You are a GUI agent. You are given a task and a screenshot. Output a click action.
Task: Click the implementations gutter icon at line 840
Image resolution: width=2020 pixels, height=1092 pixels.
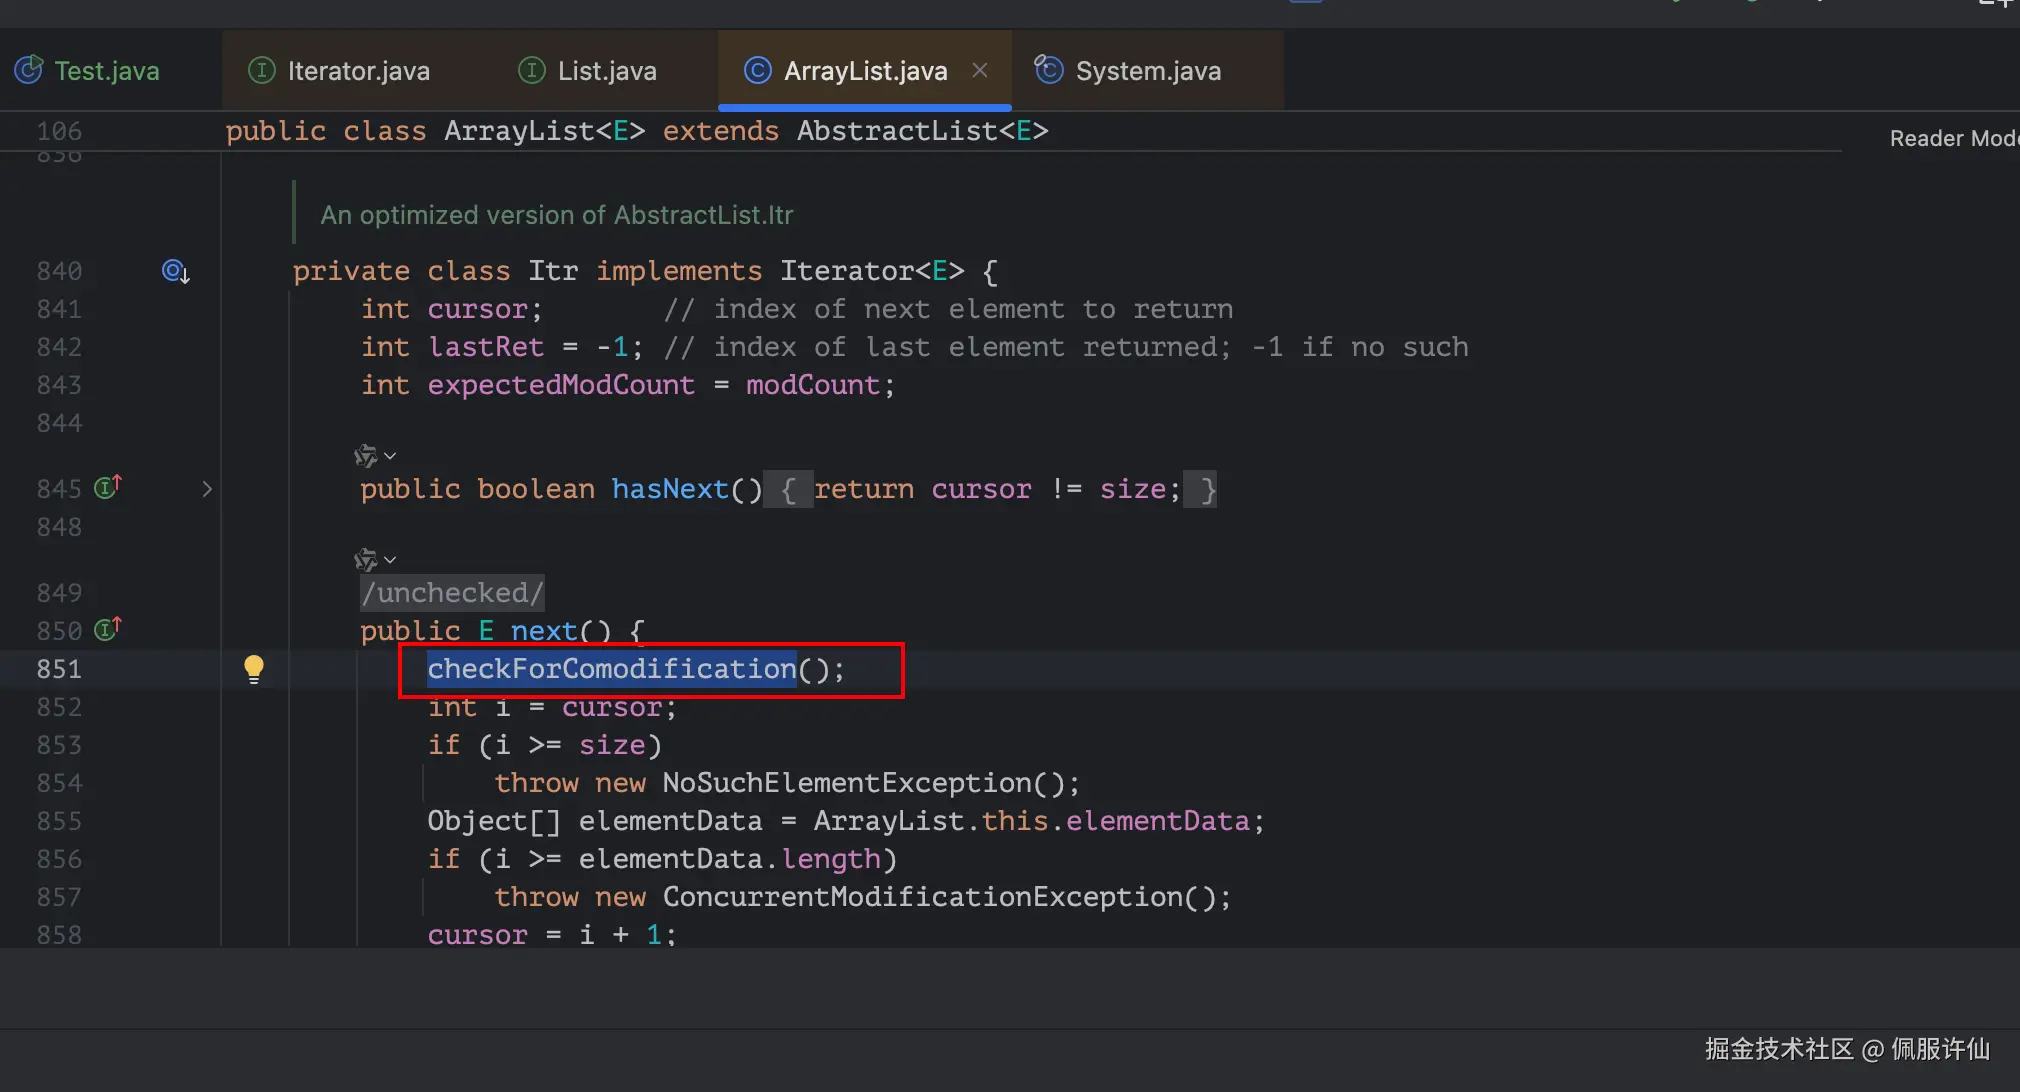pos(175,271)
